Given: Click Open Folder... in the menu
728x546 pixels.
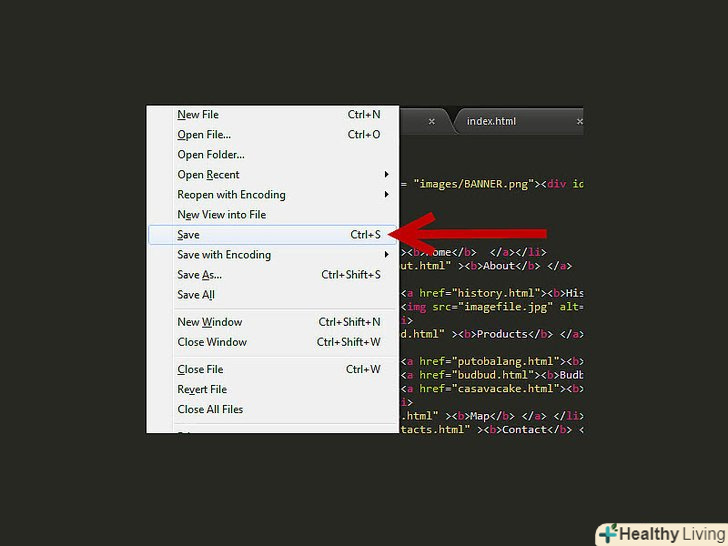Looking at the screenshot, I should [273, 155].
